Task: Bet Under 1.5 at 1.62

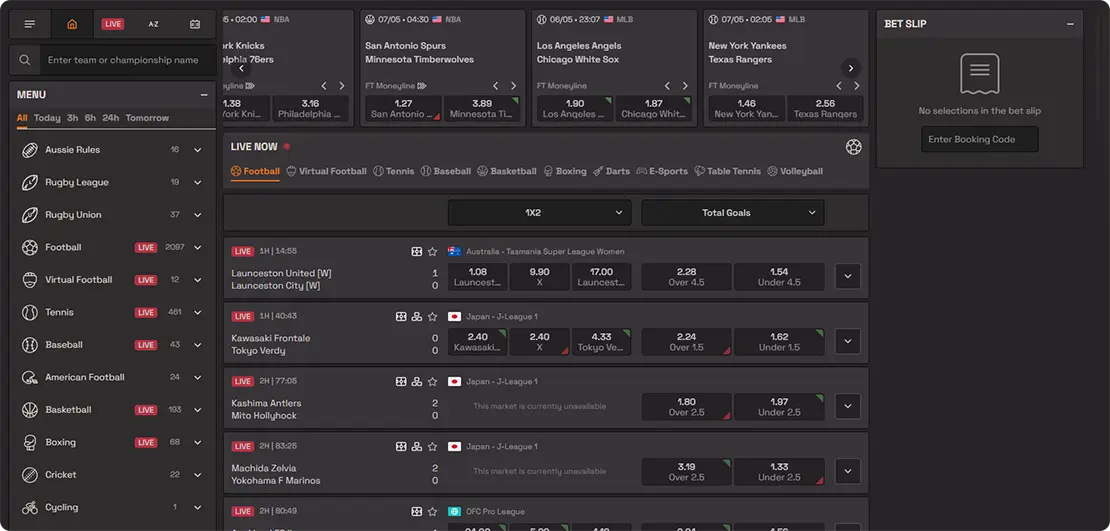Action: [x=779, y=342]
